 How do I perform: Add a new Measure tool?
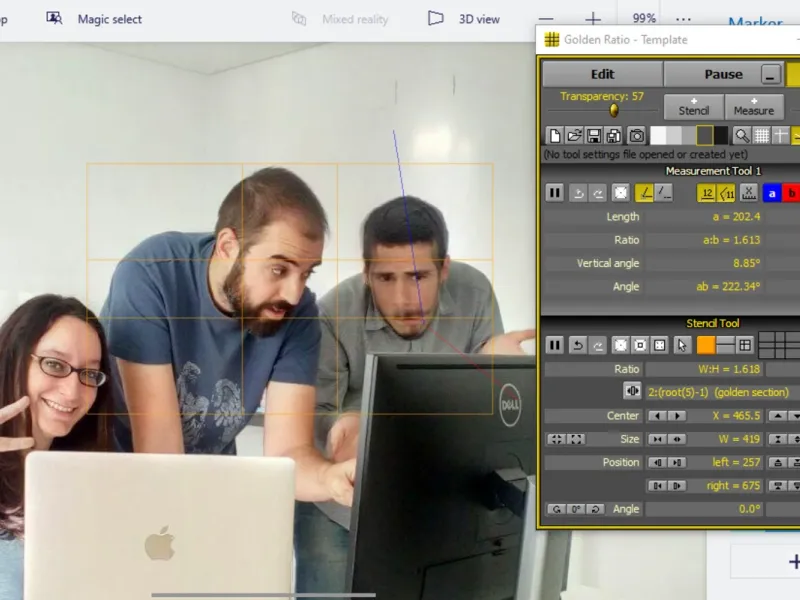click(x=754, y=107)
